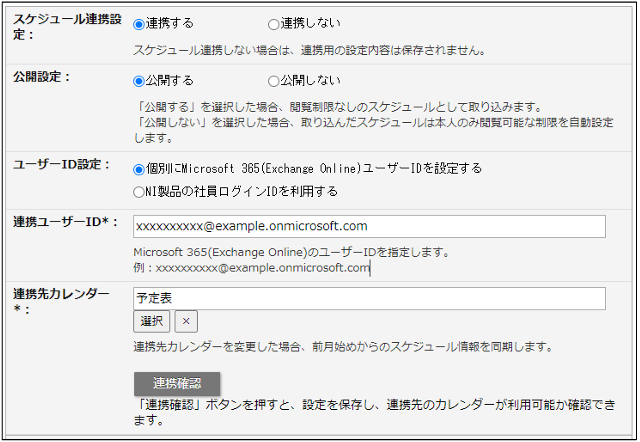Click the ユーザーID設定 label
The width and height of the screenshot is (640, 442).
[62, 164]
